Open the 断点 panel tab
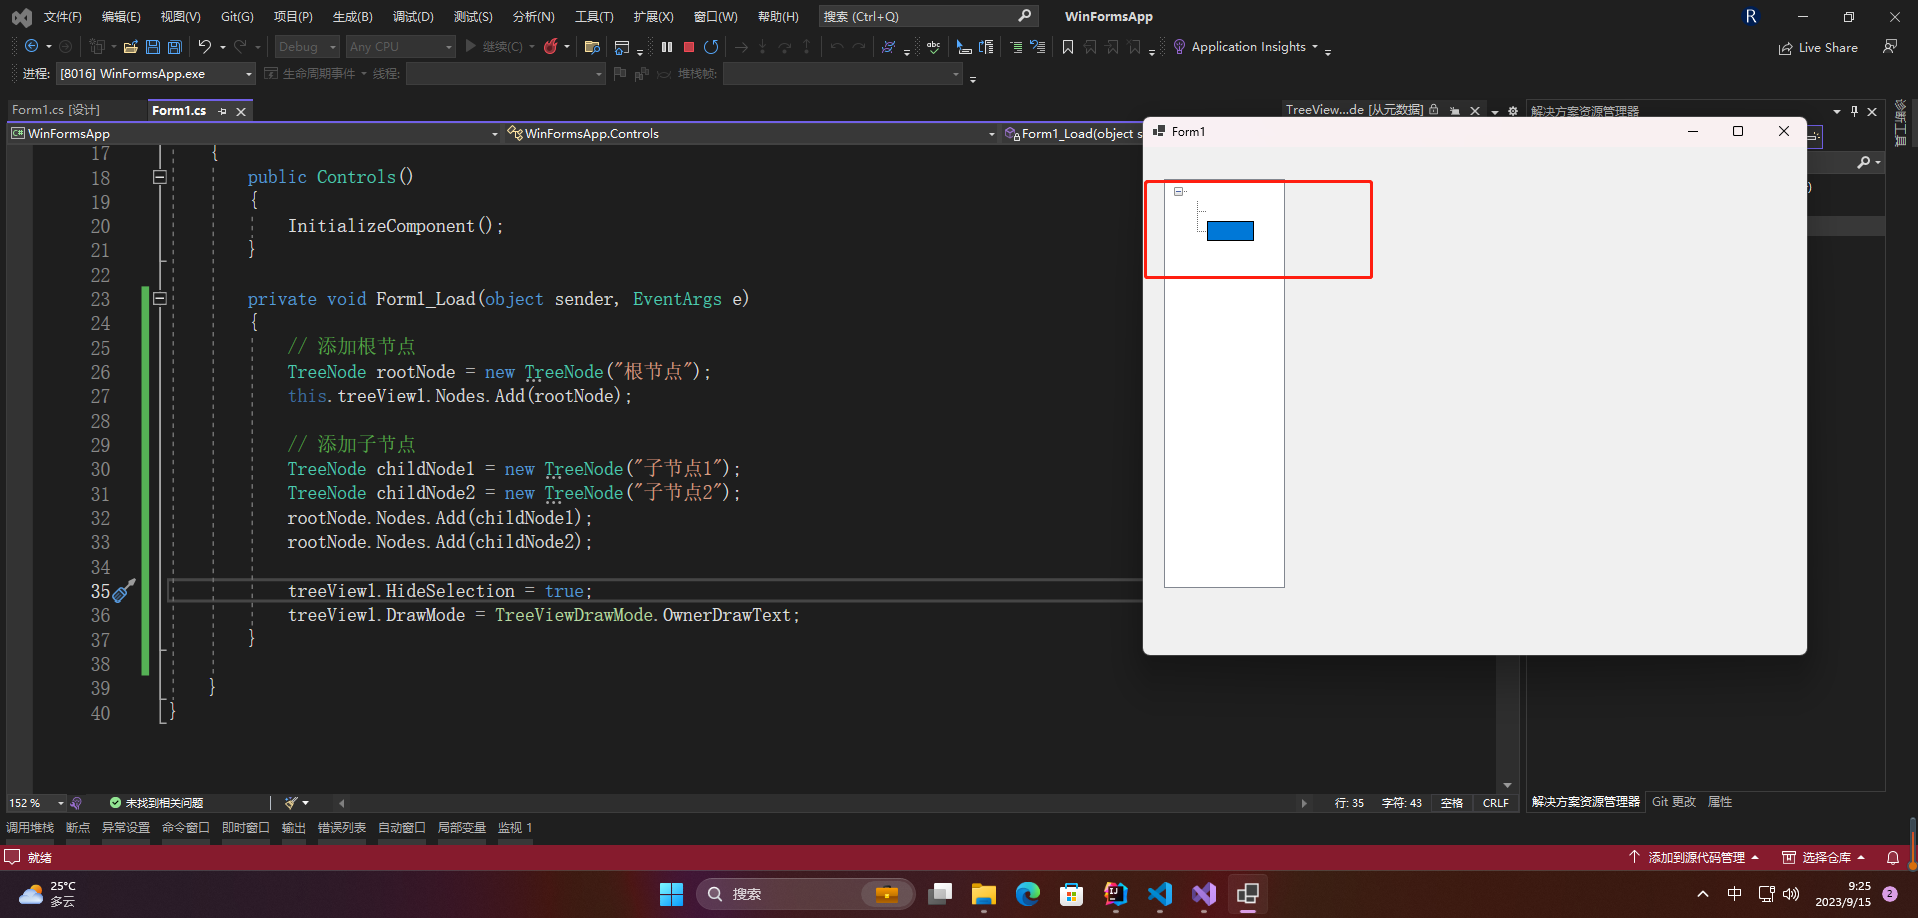 tap(78, 828)
